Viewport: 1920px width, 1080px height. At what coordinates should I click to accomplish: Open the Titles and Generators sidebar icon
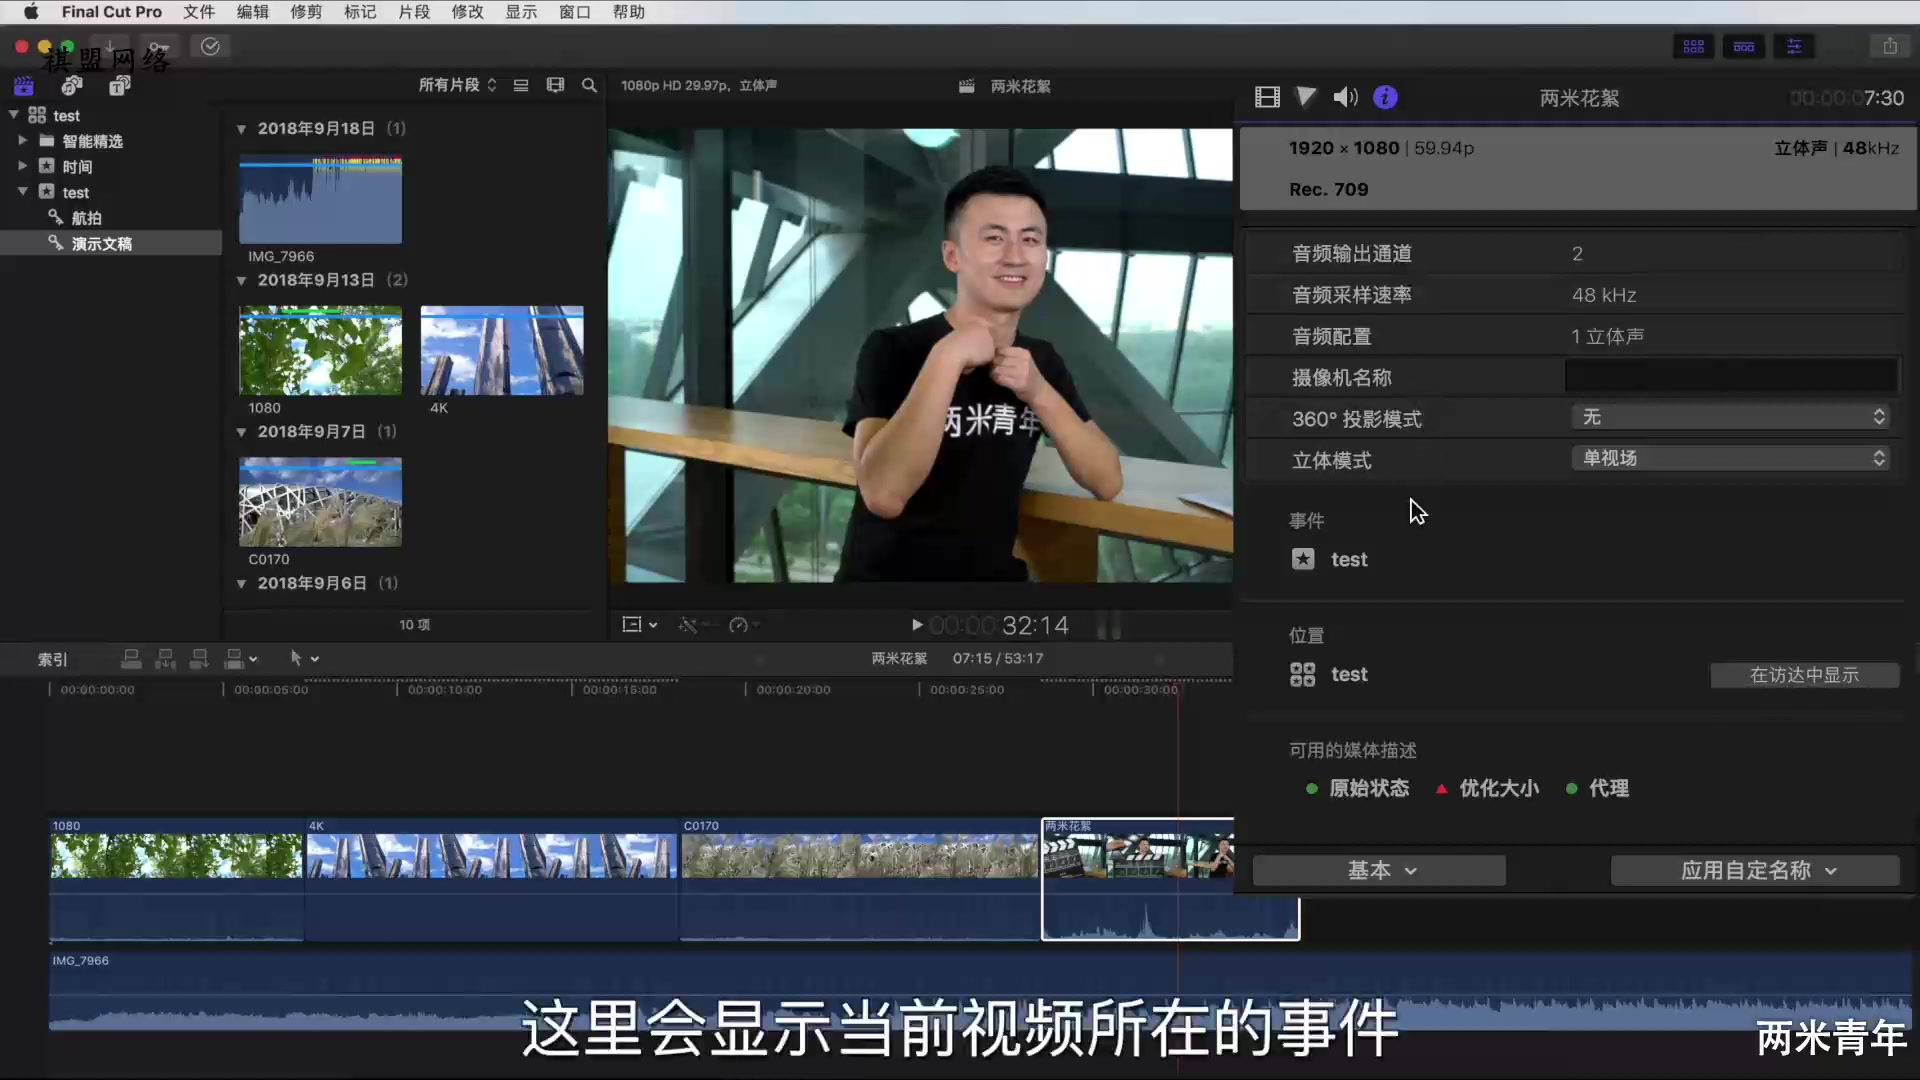[x=120, y=86]
